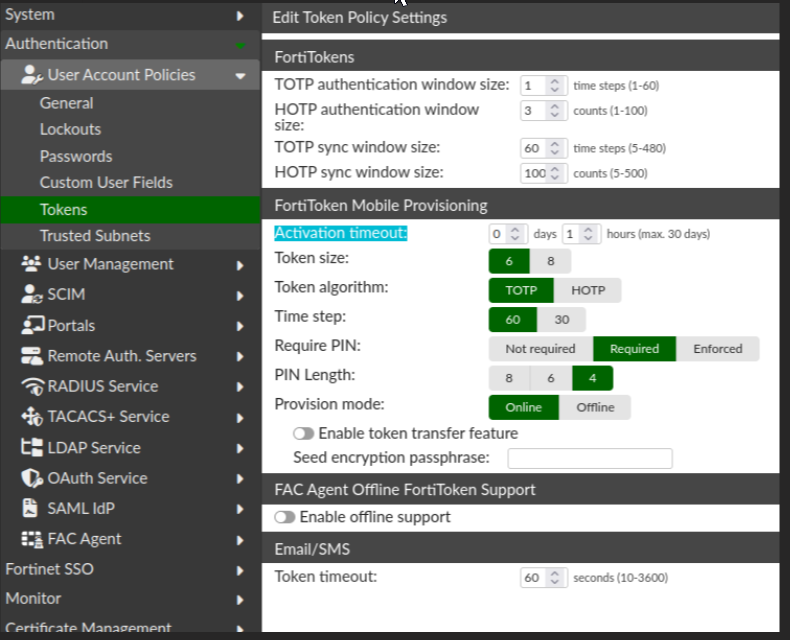
Task: Set Require PIN to Enforced
Action: tap(717, 349)
